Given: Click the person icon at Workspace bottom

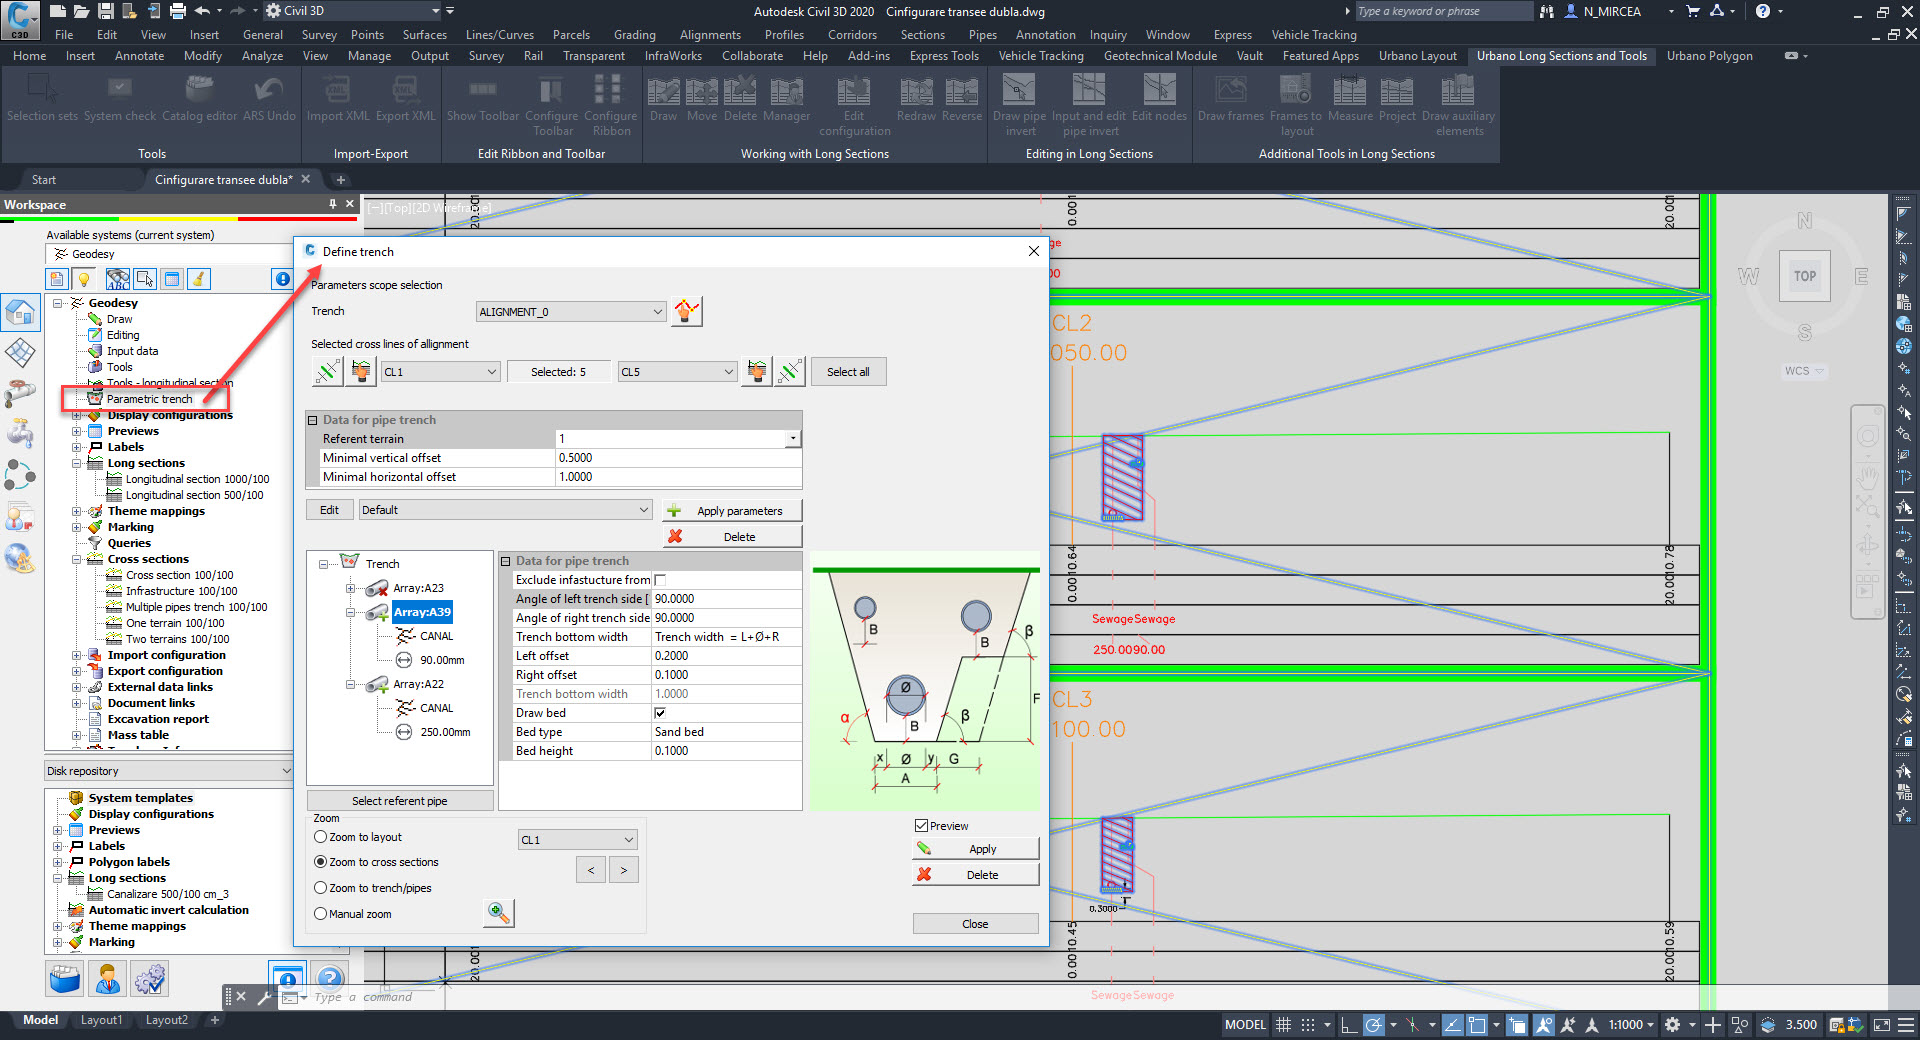Looking at the screenshot, I should 108,978.
